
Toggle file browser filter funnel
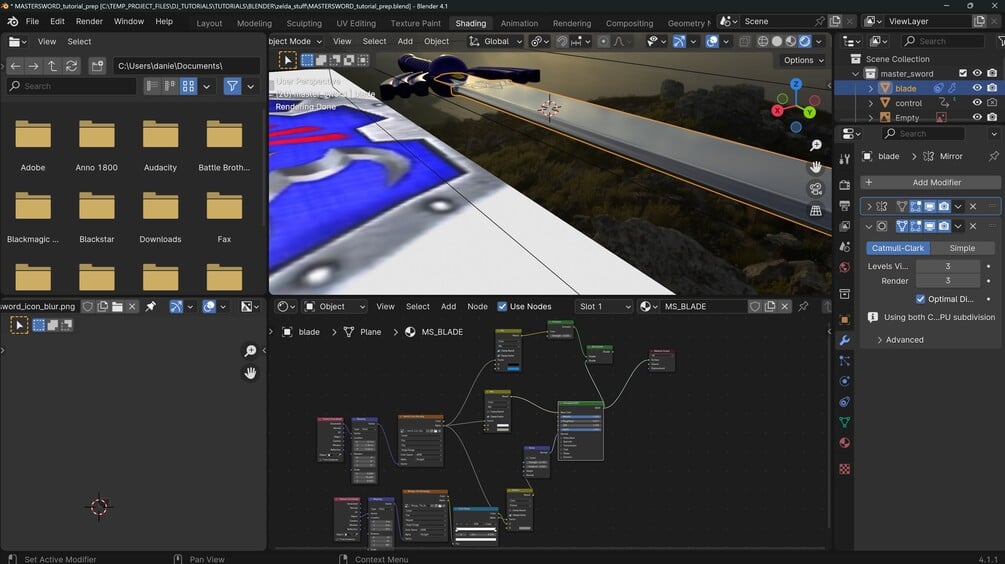click(x=232, y=86)
